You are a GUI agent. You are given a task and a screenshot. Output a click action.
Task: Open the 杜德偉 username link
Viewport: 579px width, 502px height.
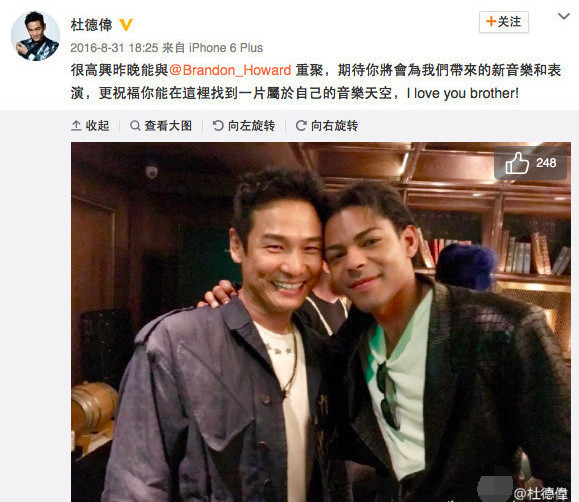[x=91, y=25]
